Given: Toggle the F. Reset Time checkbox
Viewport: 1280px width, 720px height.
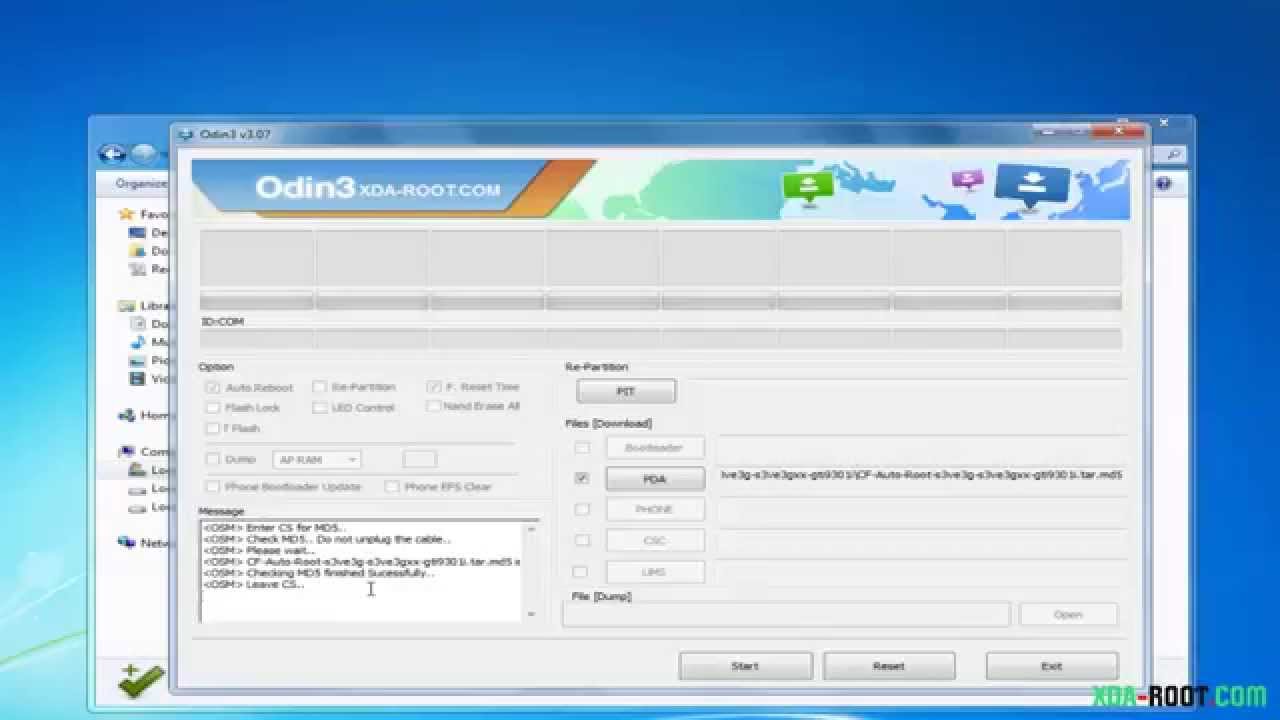Looking at the screenshot, I should 434,387.
